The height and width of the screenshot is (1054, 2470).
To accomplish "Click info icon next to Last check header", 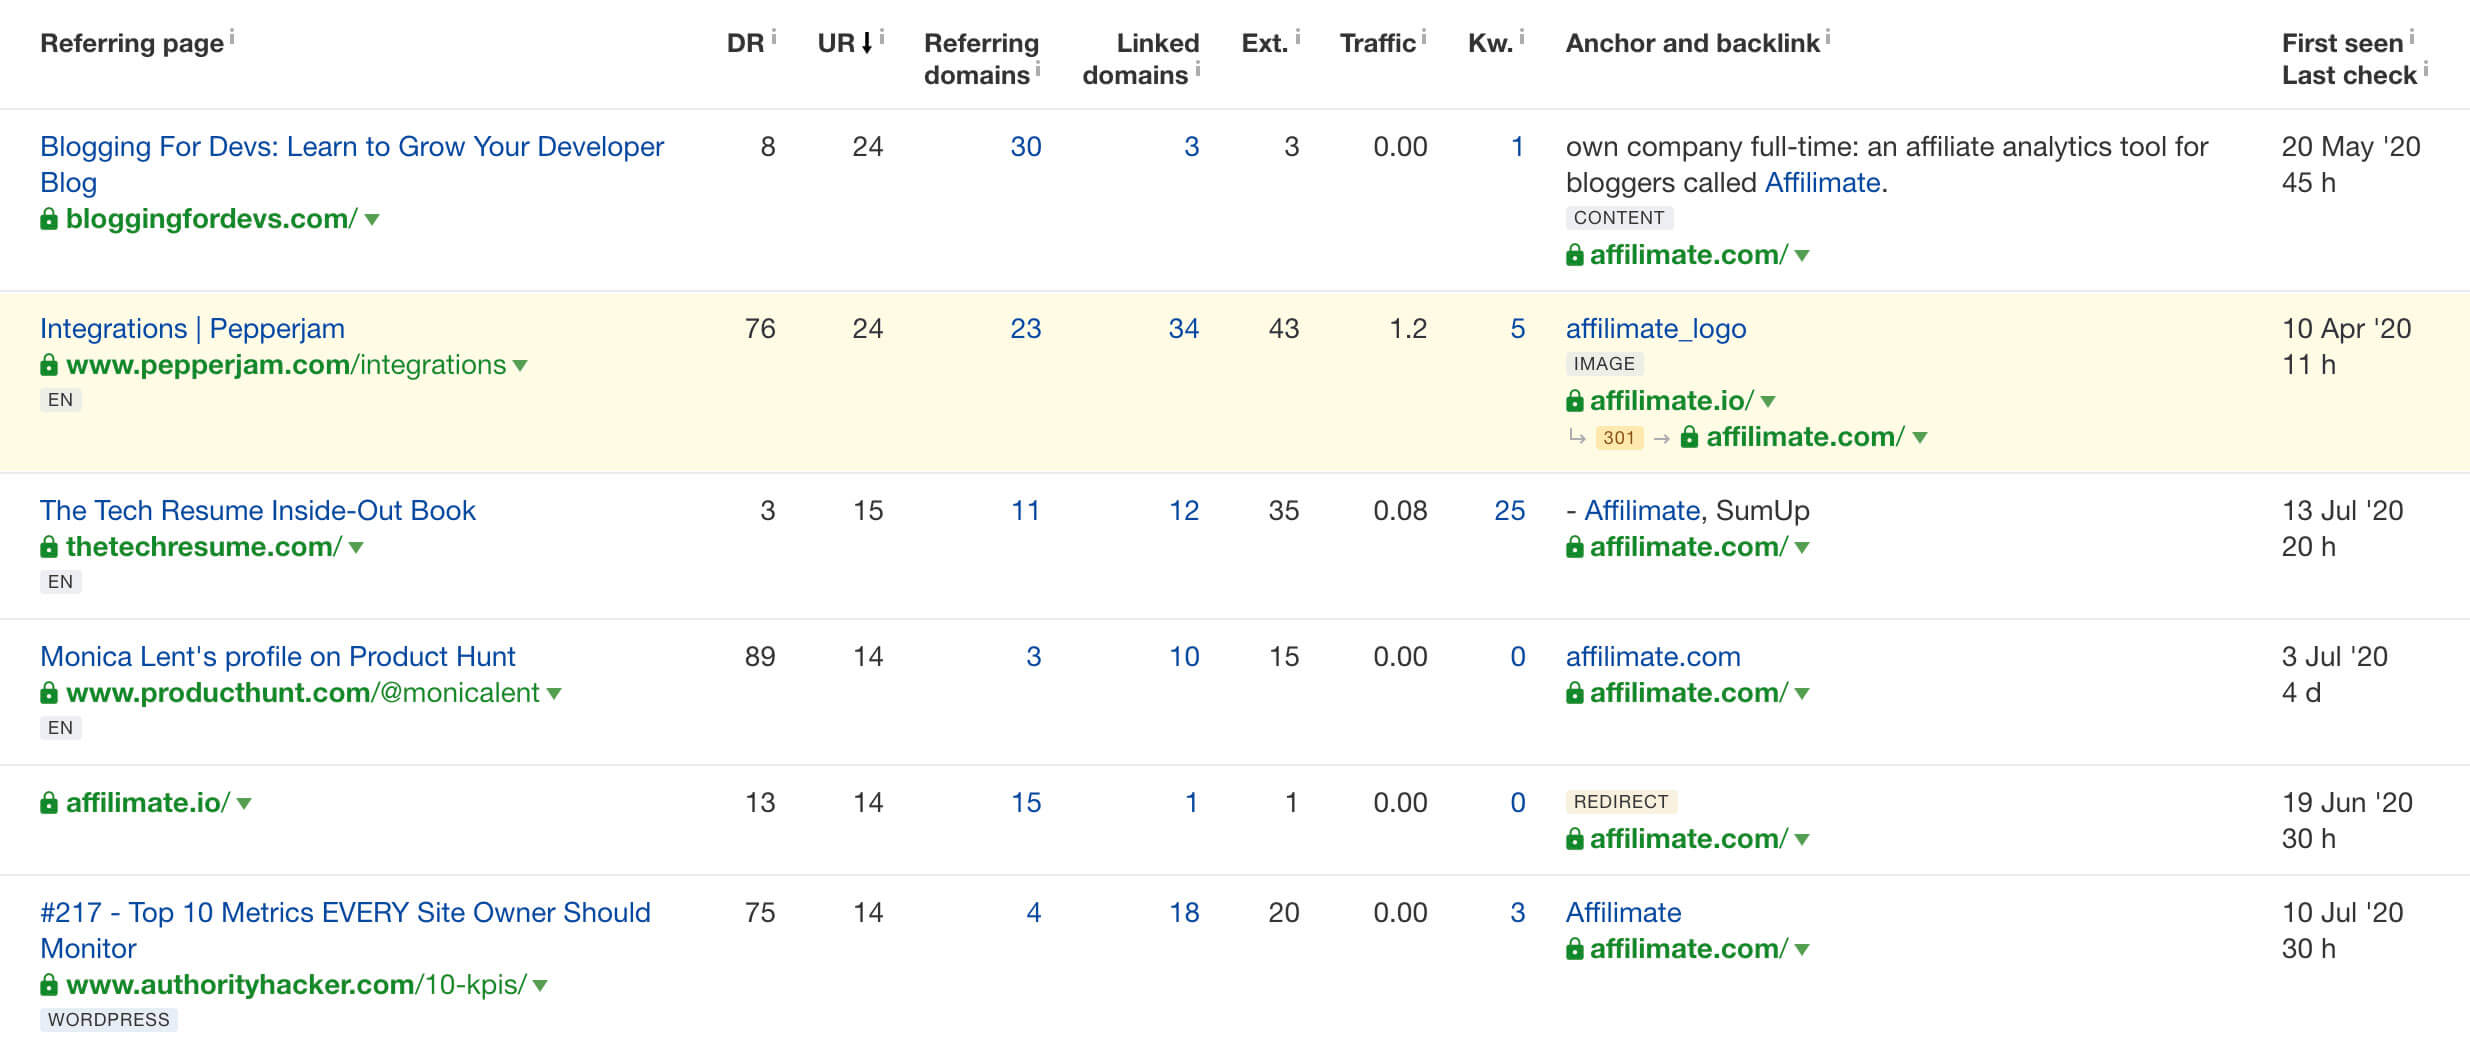I will coord(2426,68).
